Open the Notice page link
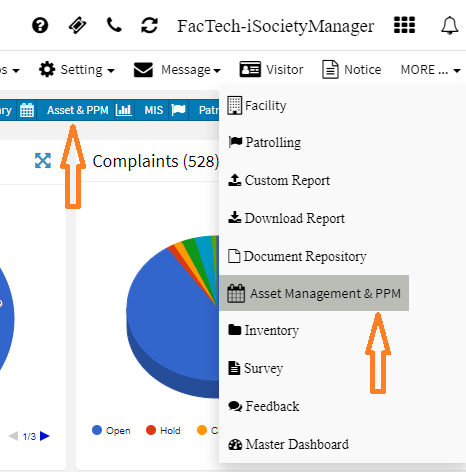The height and width of the screenshot is (472, 466). point(352,70)
